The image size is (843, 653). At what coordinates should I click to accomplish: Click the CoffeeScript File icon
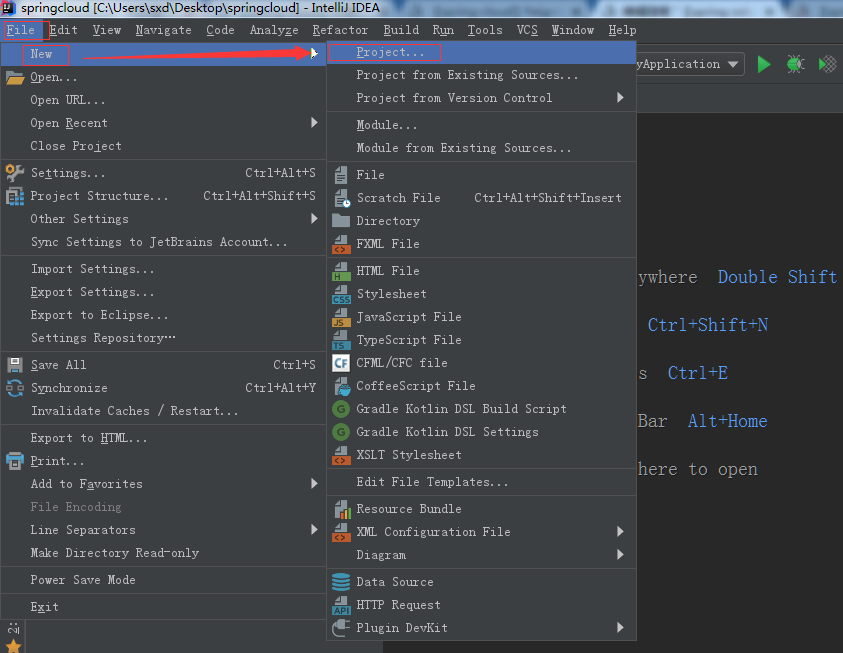[342, 386]
